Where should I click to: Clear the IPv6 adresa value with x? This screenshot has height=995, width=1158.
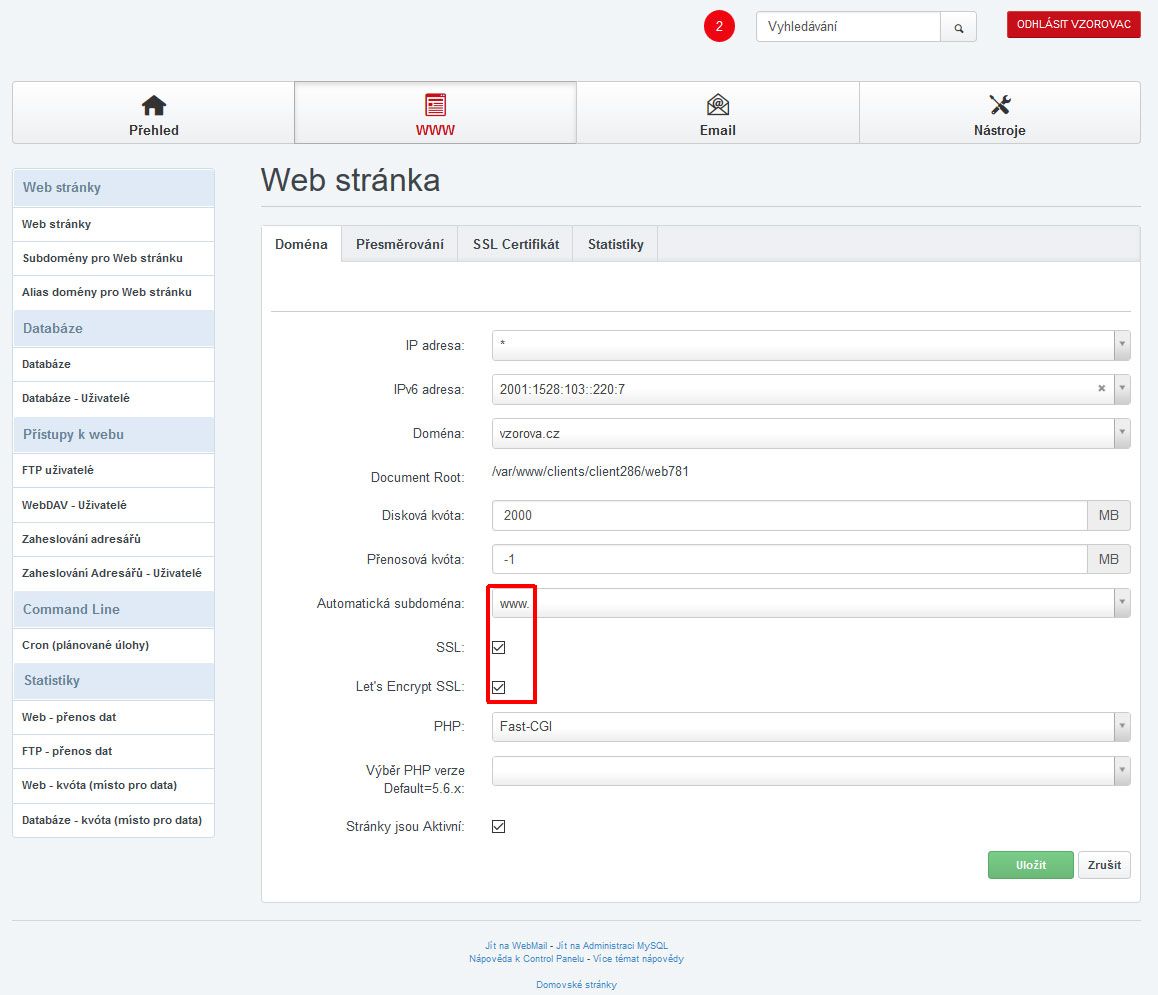point(1101,389)
